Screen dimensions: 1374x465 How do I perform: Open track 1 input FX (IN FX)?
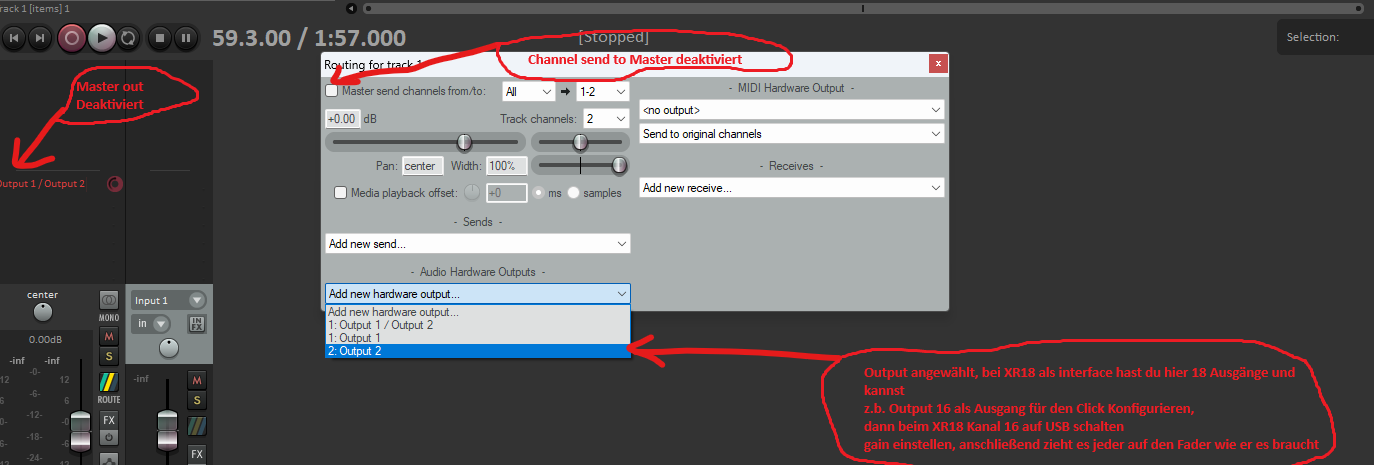tap(197, 324)
